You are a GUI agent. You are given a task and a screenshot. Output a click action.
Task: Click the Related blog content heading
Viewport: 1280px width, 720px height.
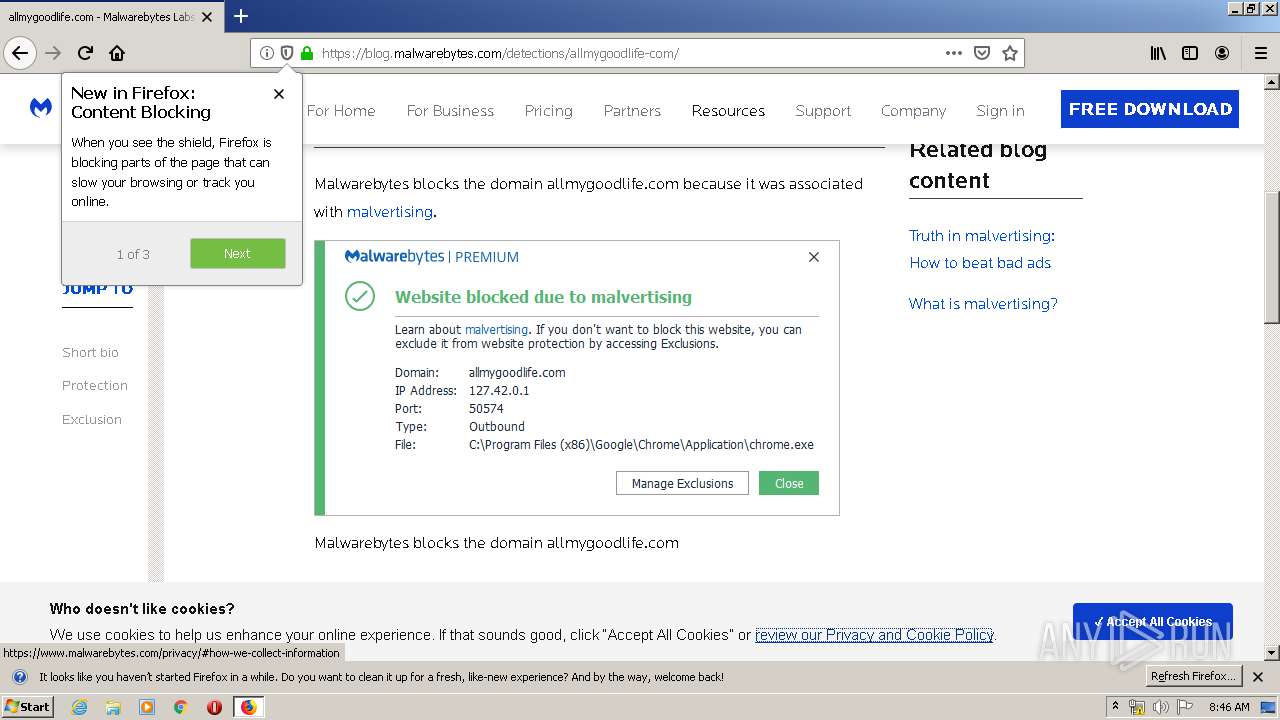[978, 165]
